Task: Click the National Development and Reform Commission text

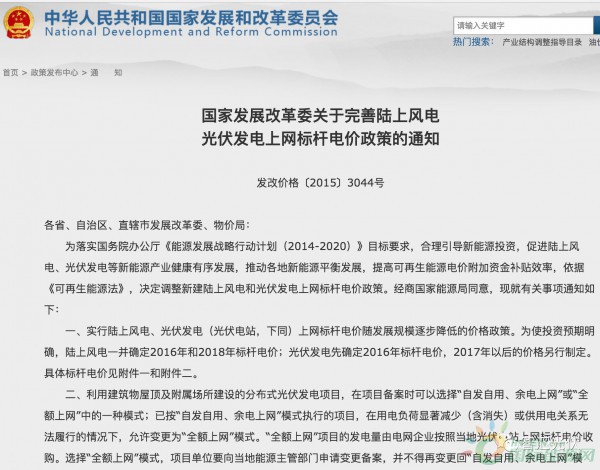Action: [191, 32]
